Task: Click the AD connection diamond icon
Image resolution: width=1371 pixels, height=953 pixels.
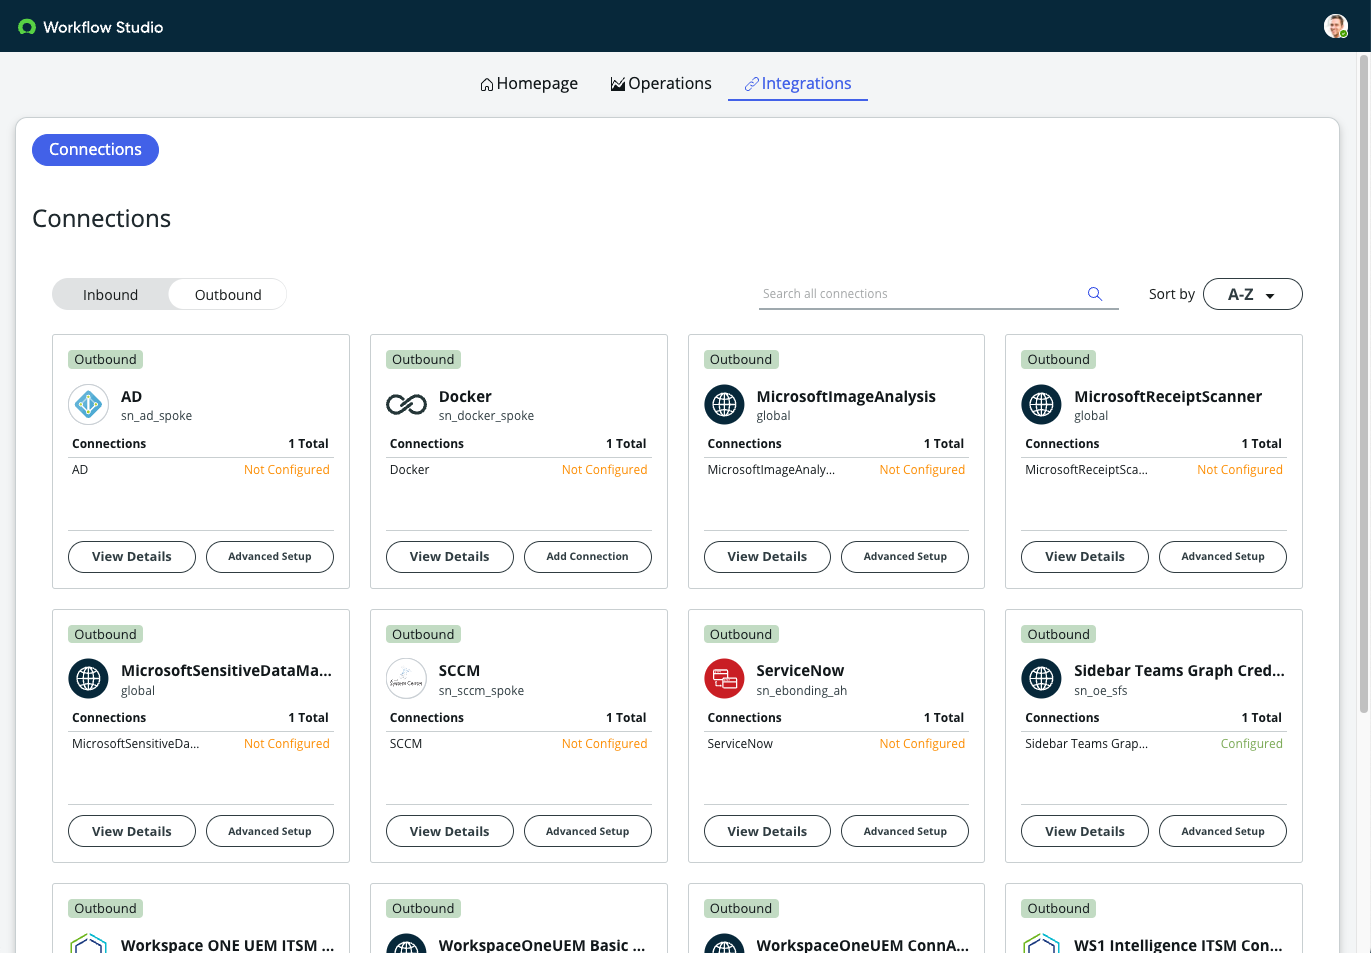Action: pos(88,405)
